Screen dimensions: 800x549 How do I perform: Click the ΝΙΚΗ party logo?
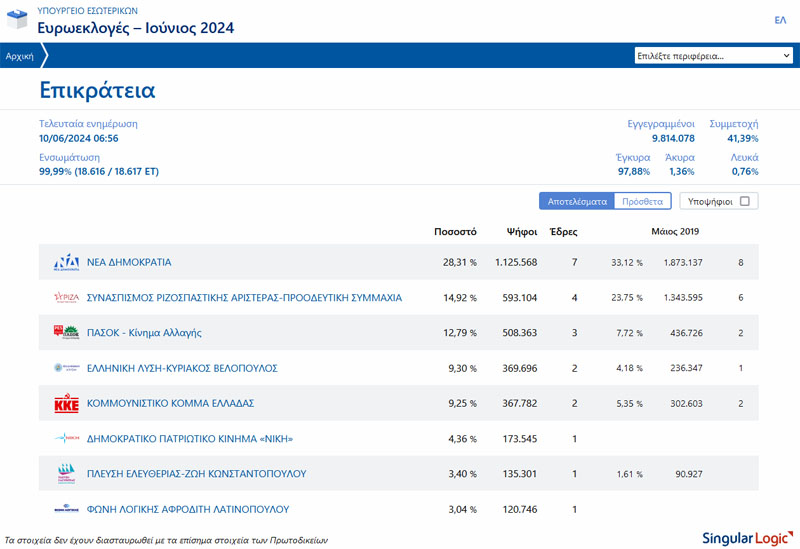tap(66, 438)
